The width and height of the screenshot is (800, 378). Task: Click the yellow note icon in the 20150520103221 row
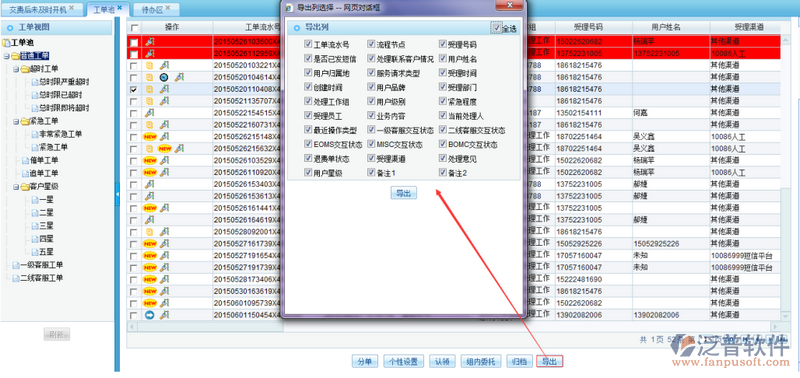149,65
